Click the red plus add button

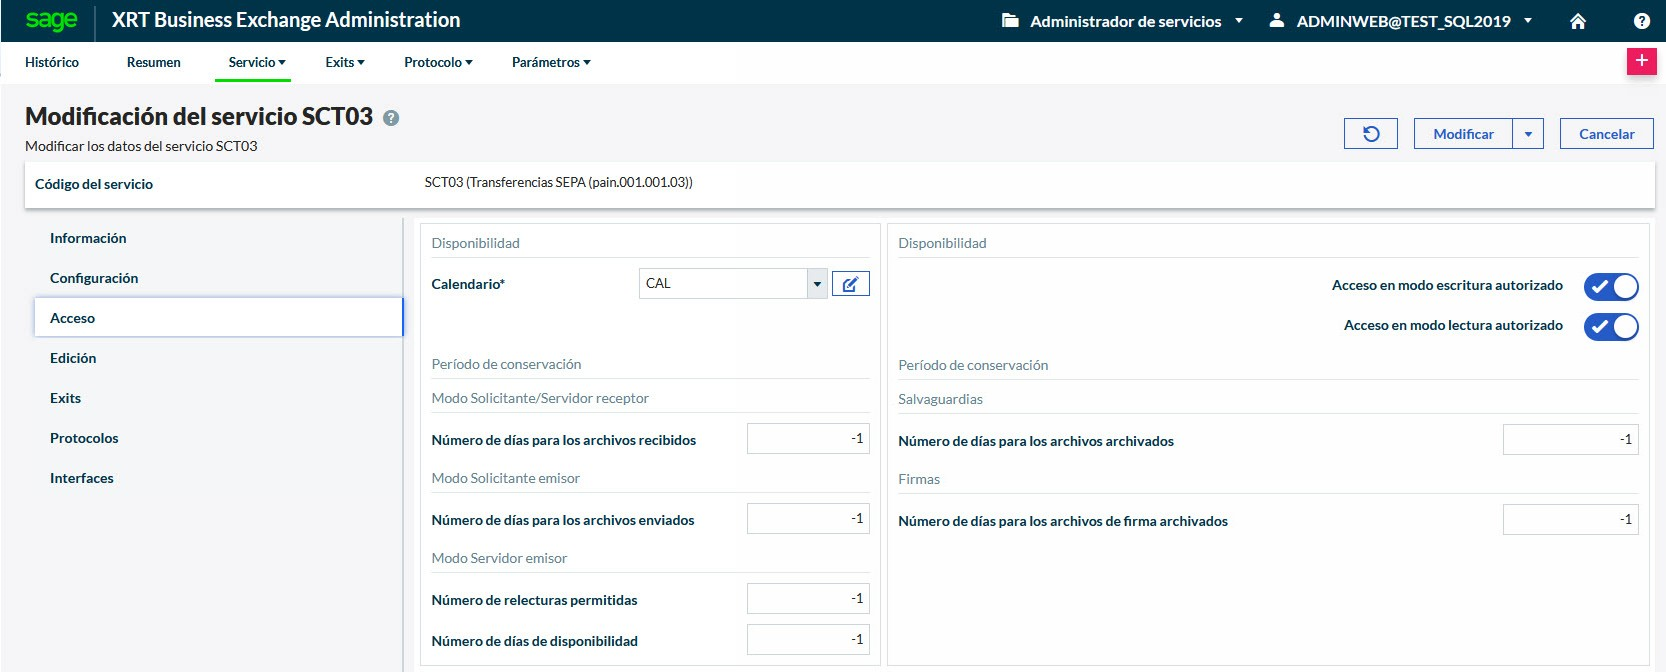click(x=1641, y=61)
